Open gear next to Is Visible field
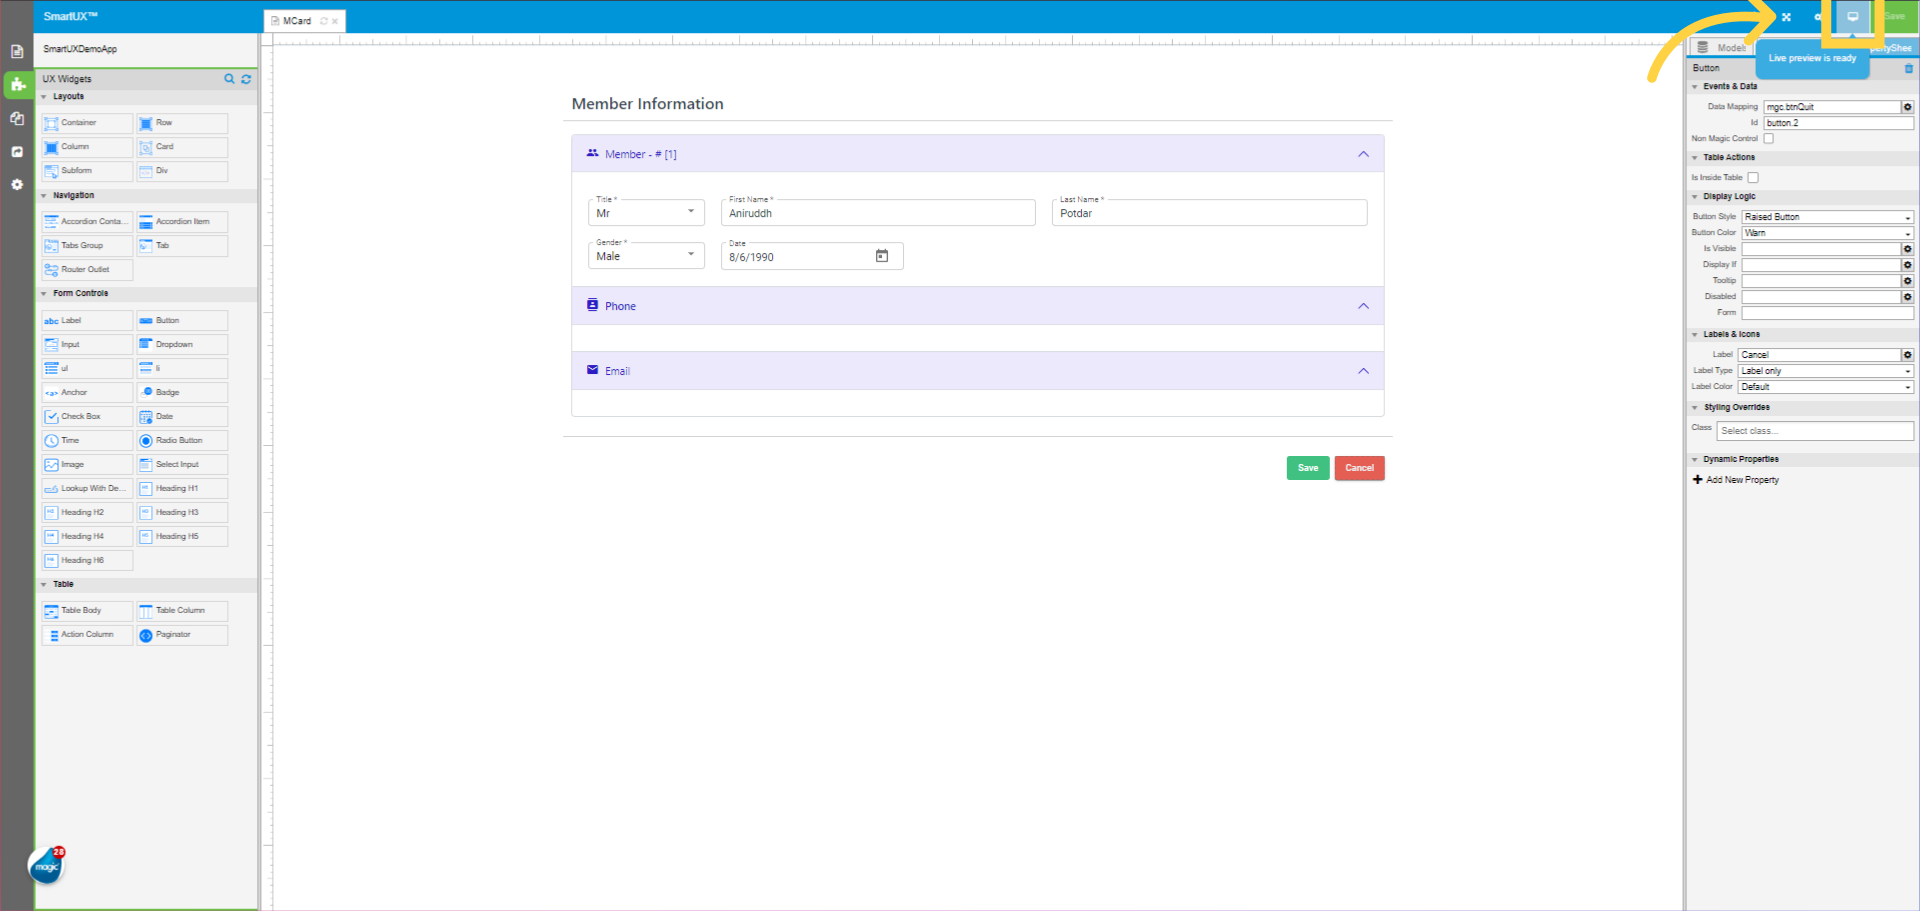Image resolution: width=1920 pixels, height=911 pixels. coord(1907,249)
